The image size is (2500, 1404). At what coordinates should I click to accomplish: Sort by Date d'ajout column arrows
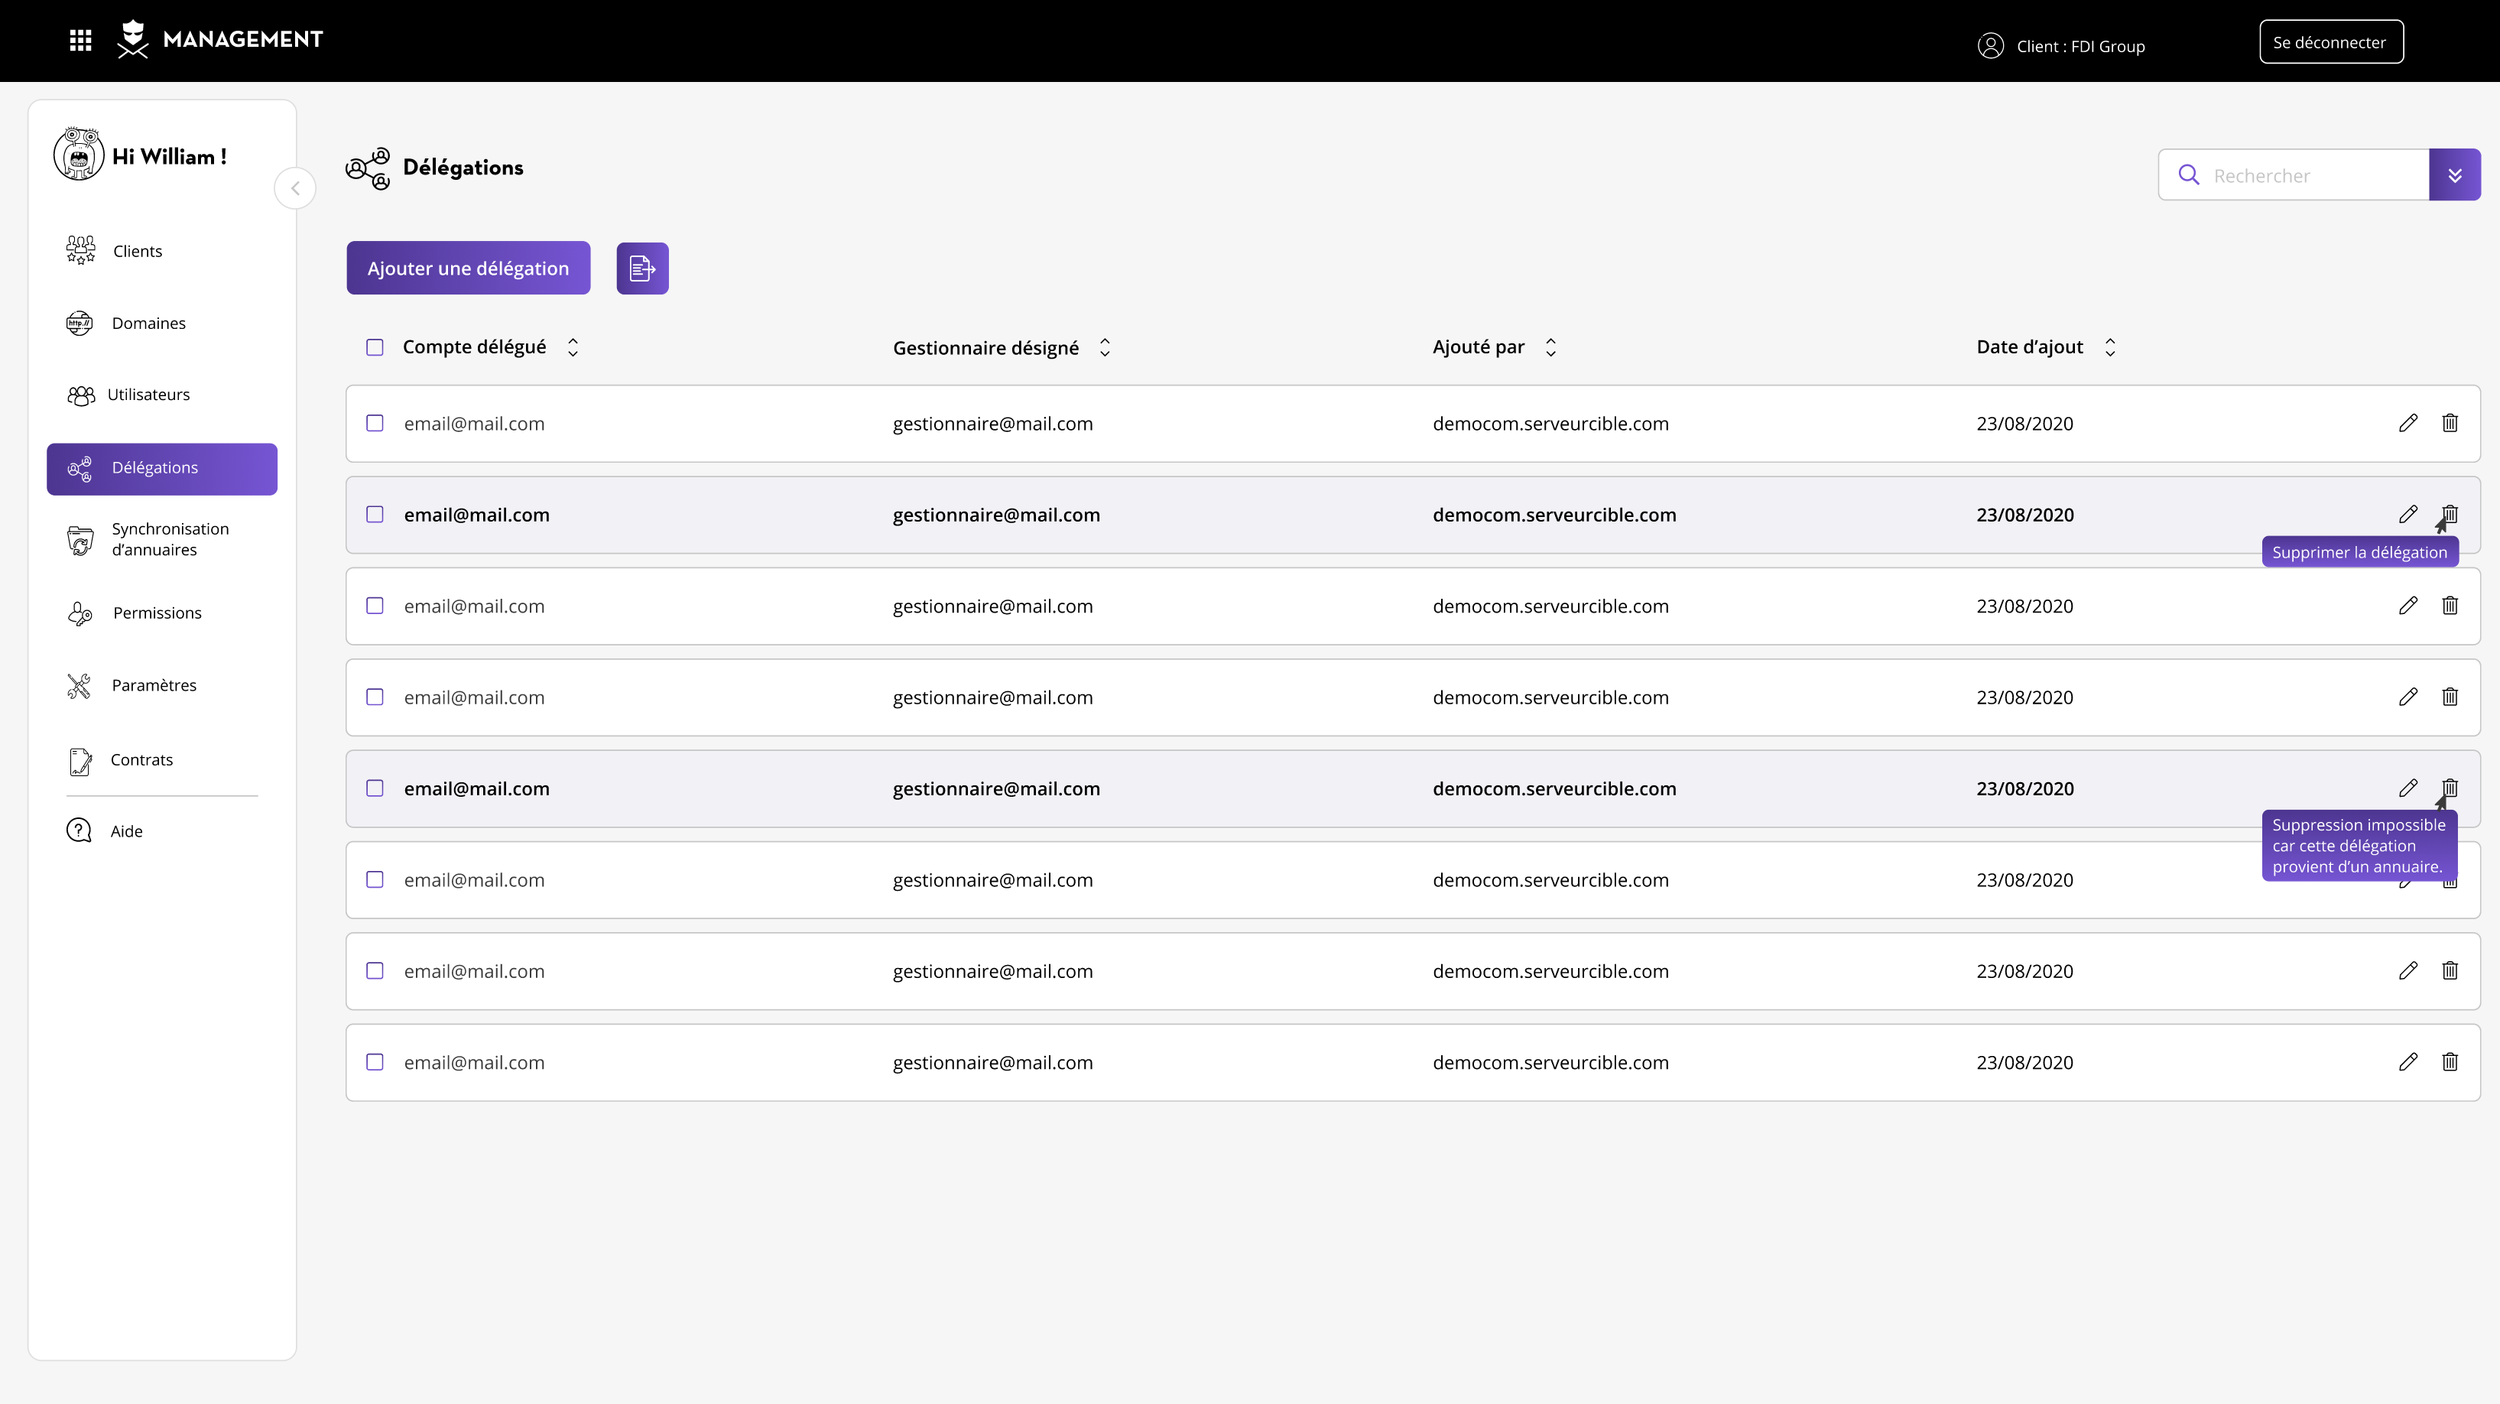pos(2110,347)
